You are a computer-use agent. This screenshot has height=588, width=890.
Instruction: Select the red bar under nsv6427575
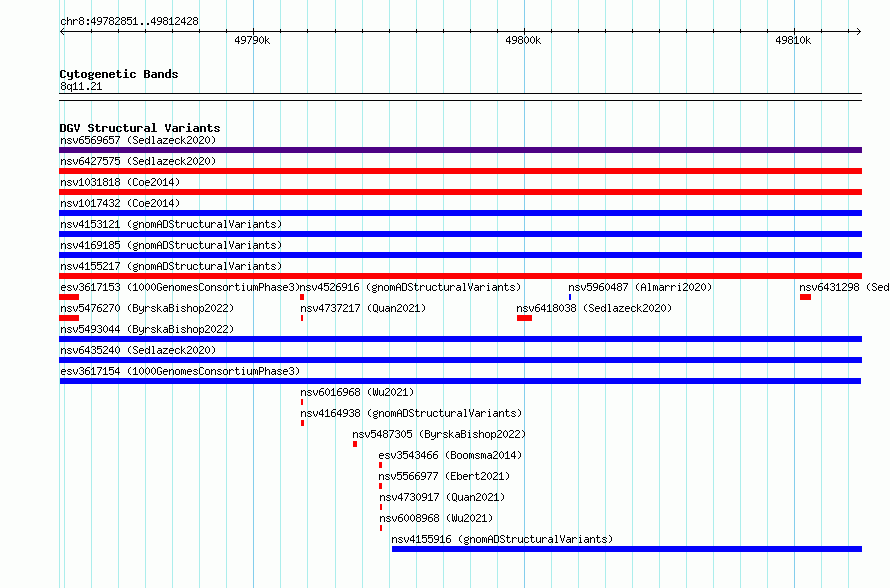pos(460,171)
